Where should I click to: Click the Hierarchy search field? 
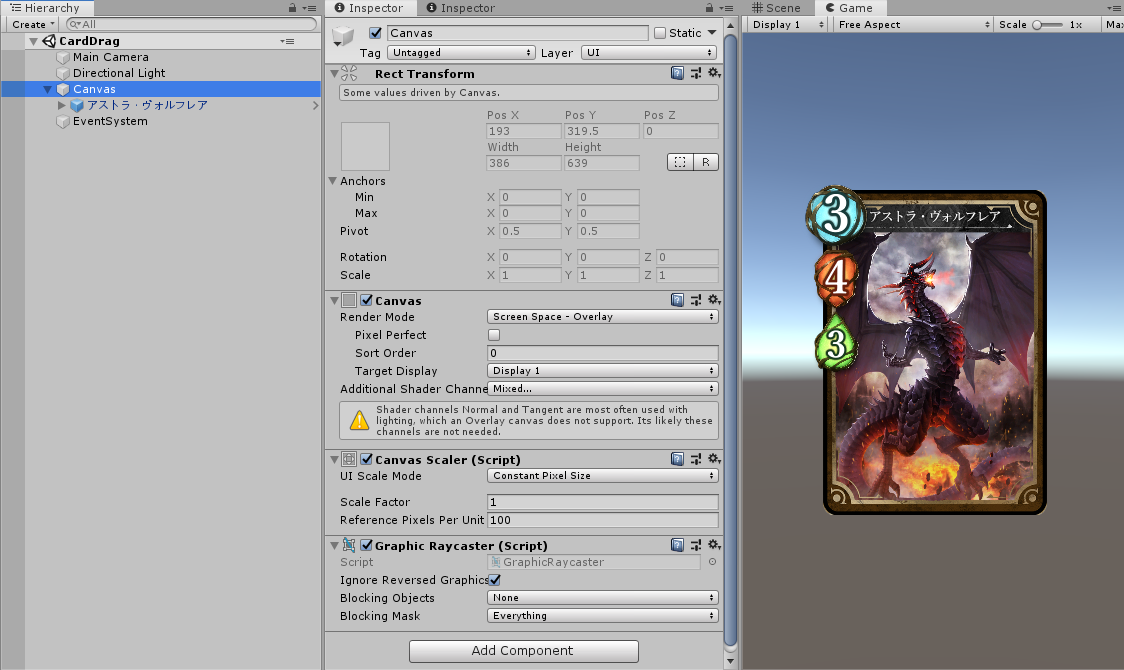point(191,24)
